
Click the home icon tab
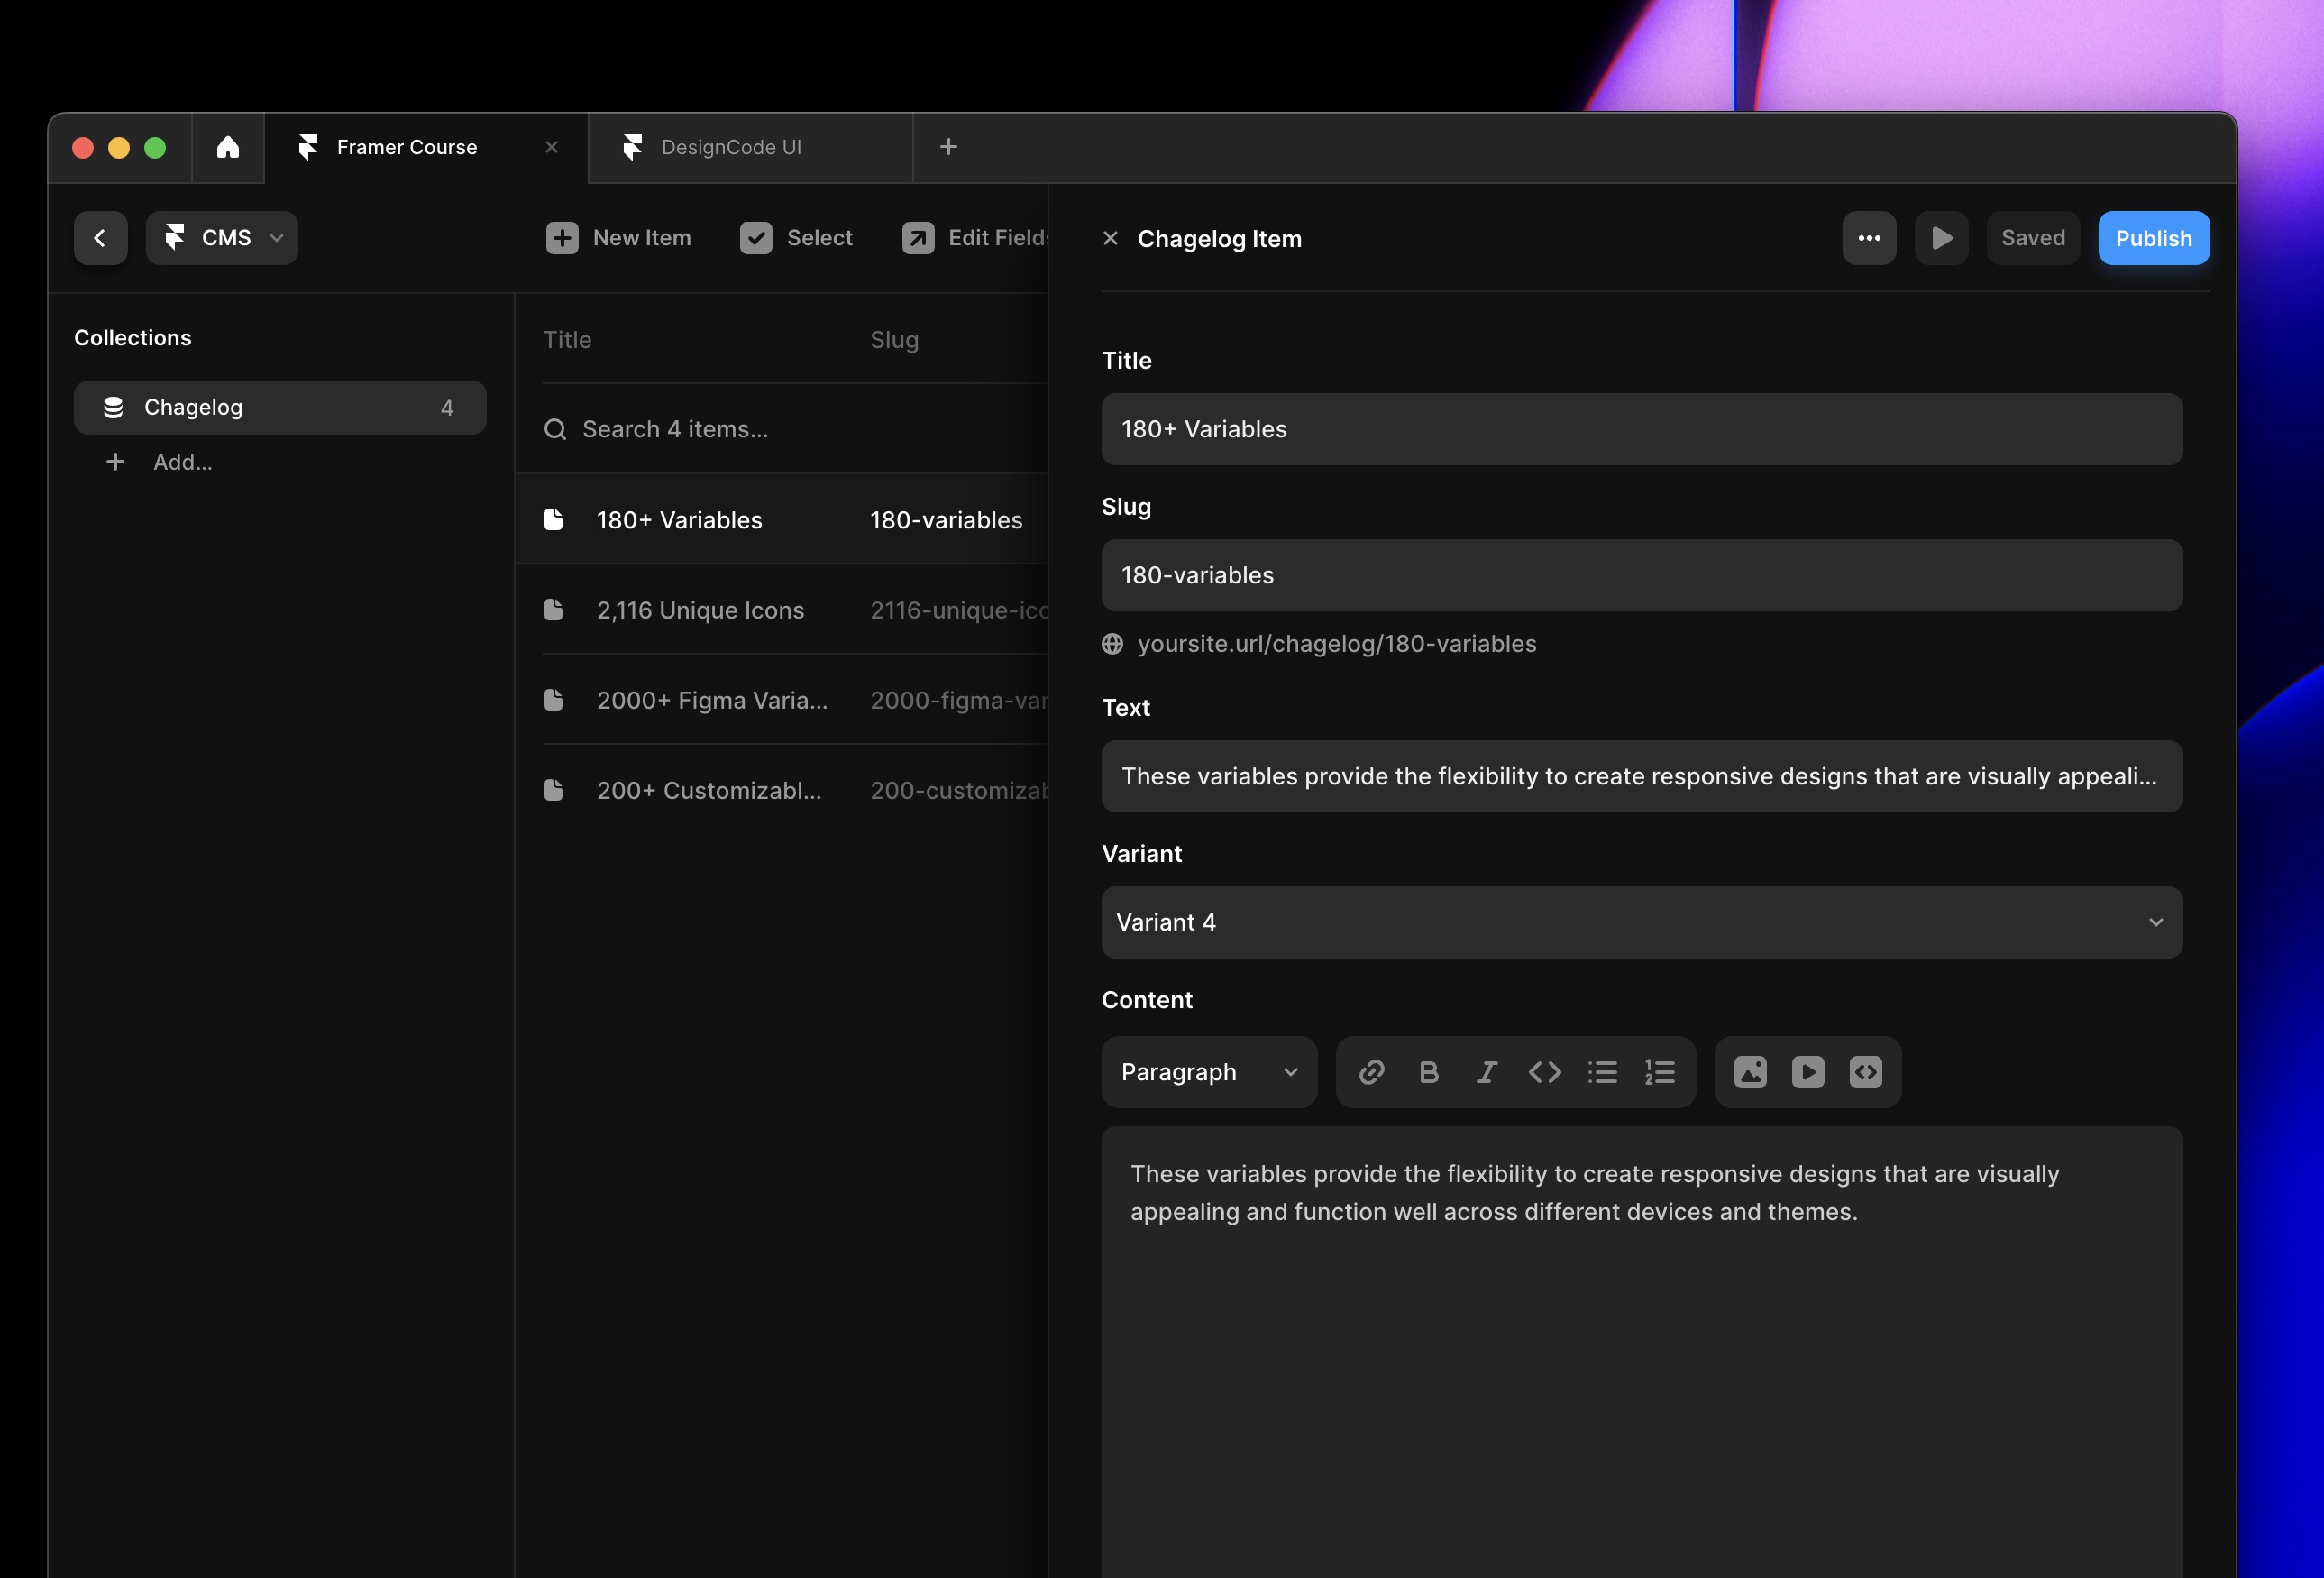coord(228,147)
